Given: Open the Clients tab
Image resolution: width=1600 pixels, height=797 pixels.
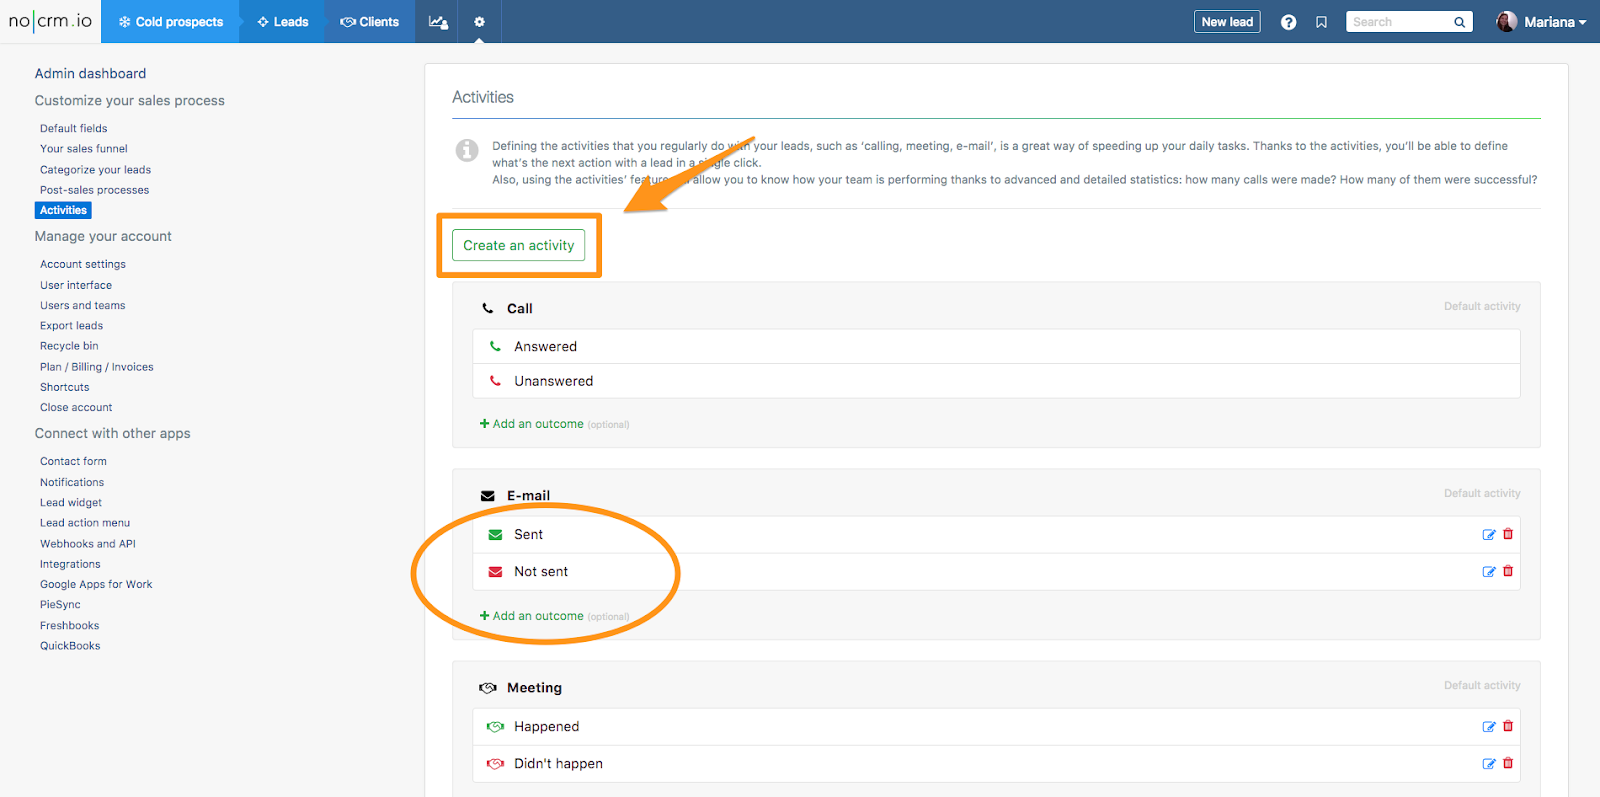Looking at the screenshot, I should [x=369, y=22].
